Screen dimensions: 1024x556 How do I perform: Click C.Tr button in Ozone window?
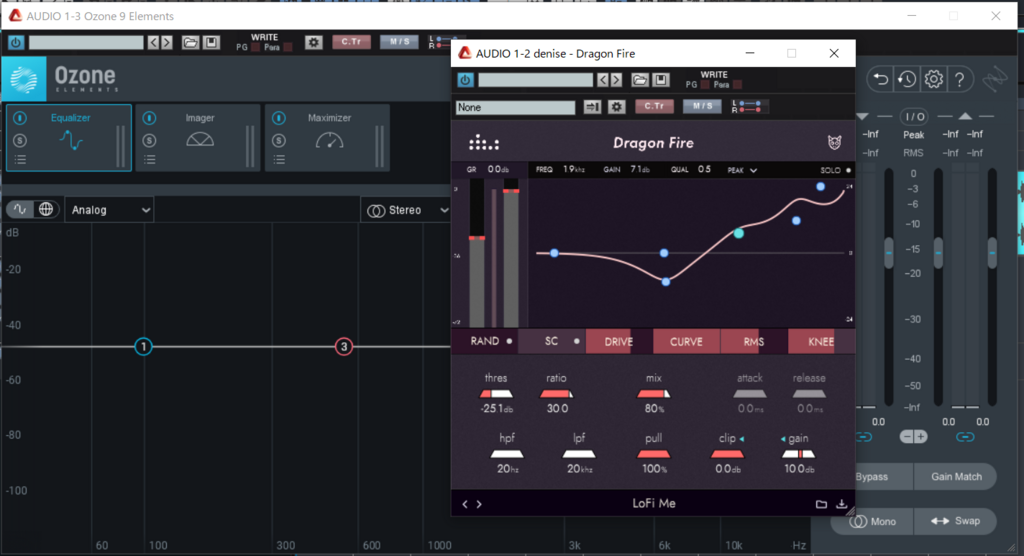[x=351, y=42]
